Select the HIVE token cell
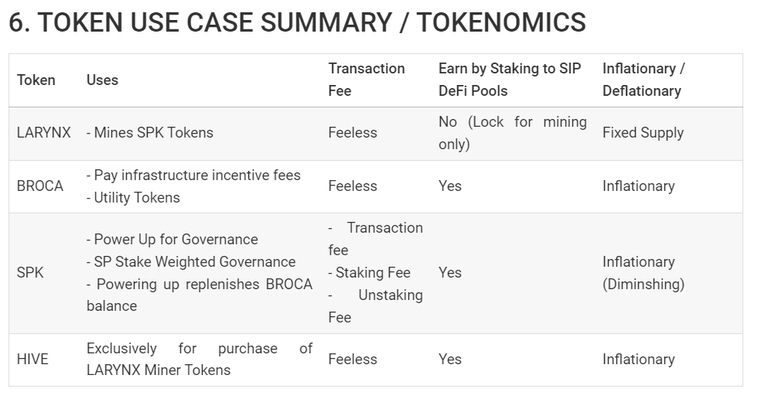The width and height of the screenshot is (768, 402). click(x=33, y=359)
